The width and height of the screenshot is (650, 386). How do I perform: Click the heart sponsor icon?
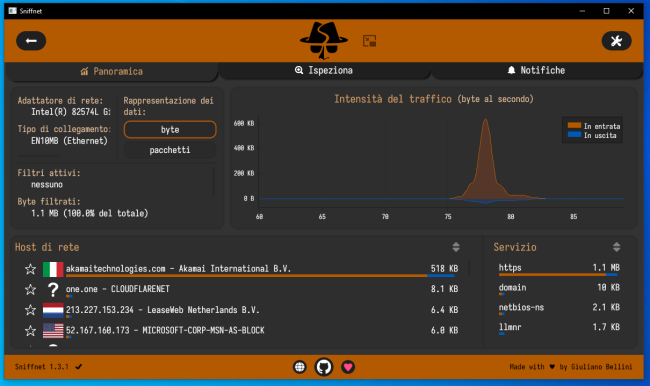[348, 367]
